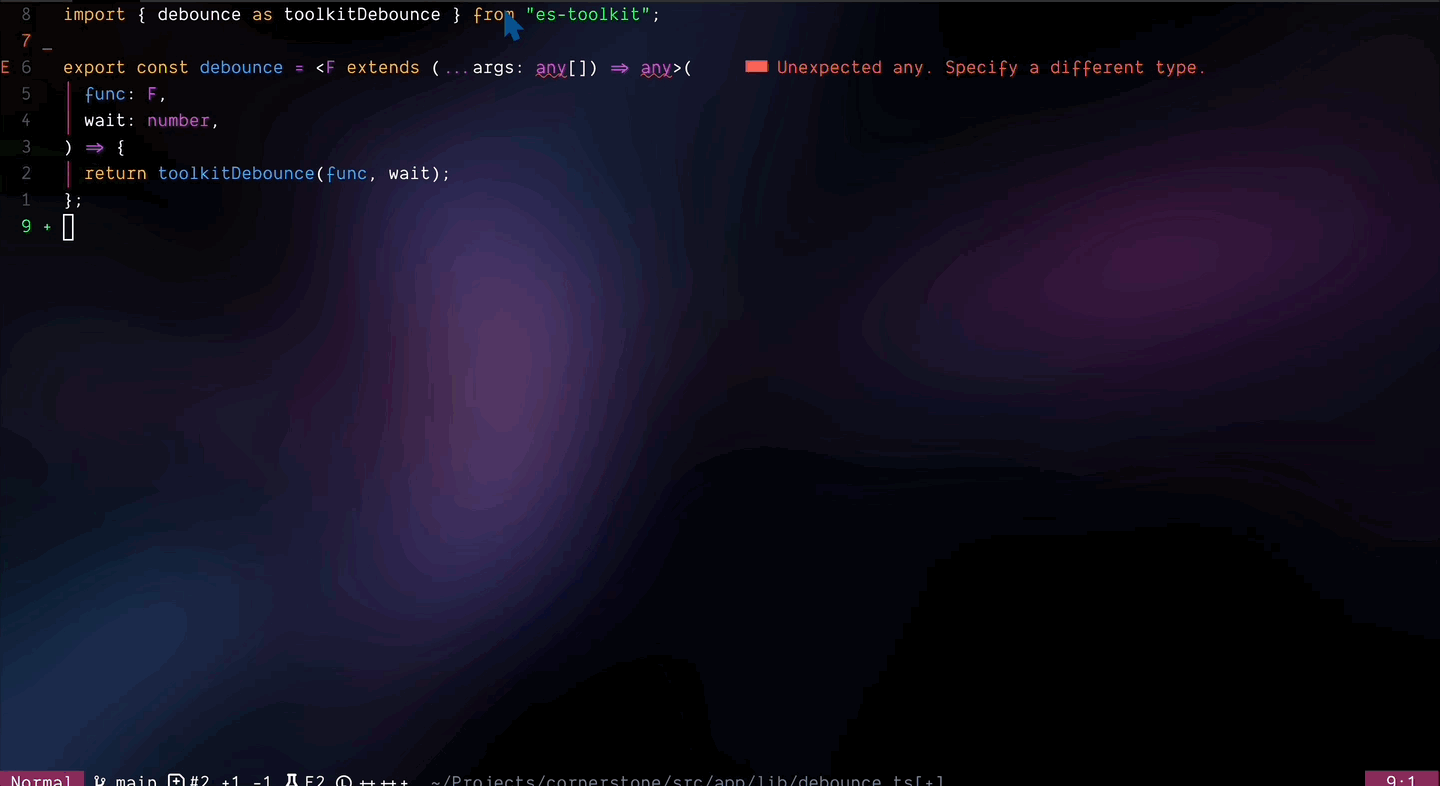Click the block cursor on line 9
This screenshot has height=786, width=1440.
click(x=68, y=227)
